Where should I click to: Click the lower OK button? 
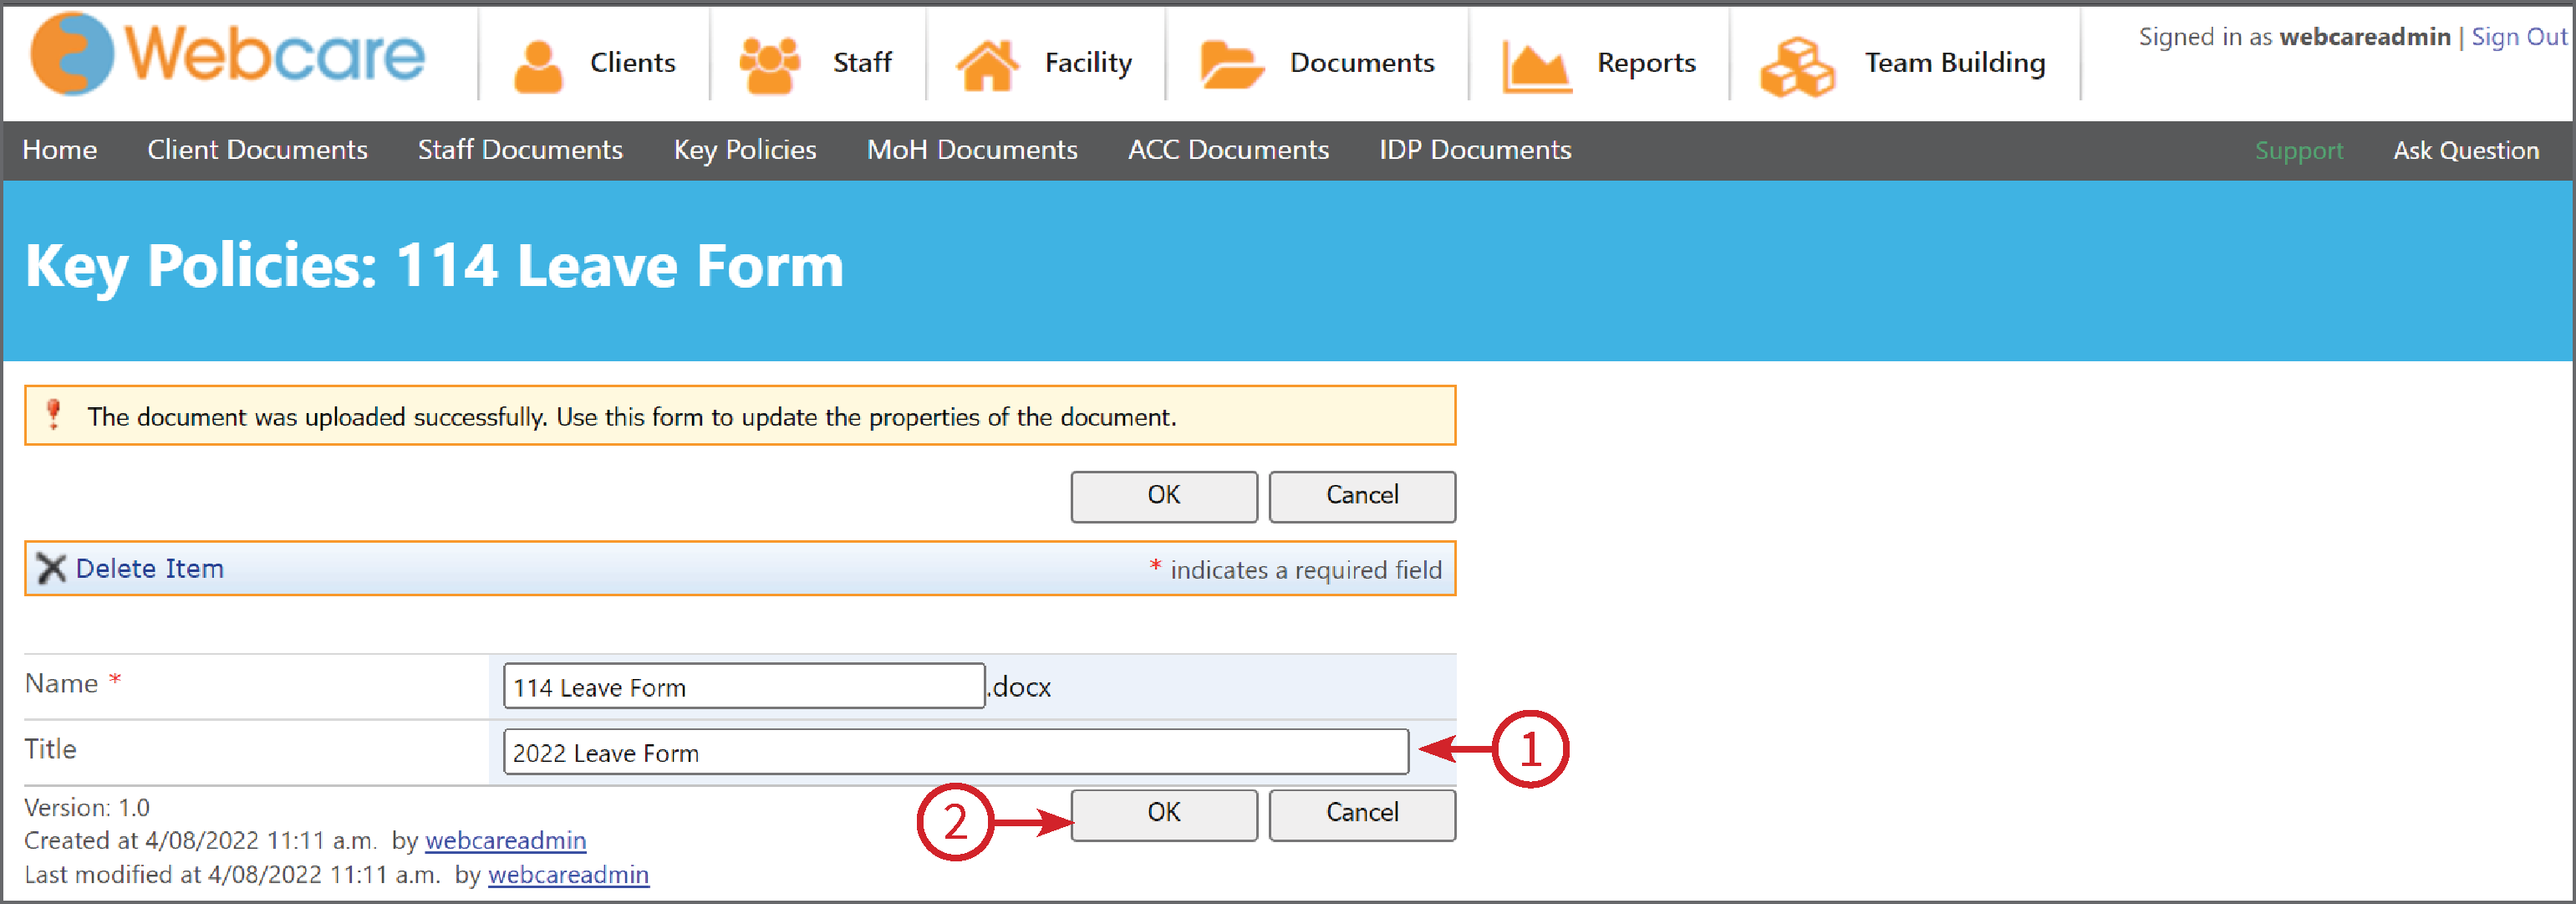pyautogui.click(x=1163, y=814)
